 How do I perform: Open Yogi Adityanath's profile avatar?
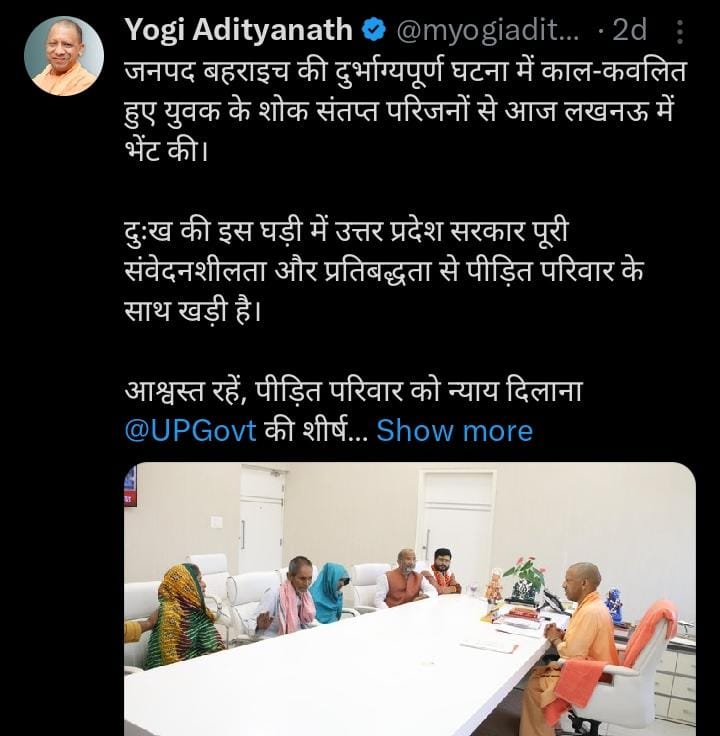coord(64,56)
